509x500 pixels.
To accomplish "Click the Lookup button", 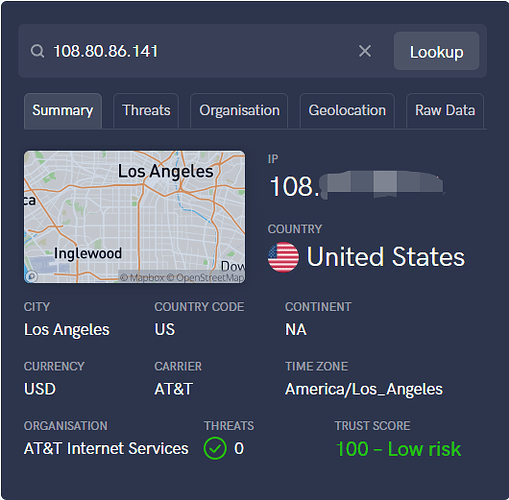I will [x=436, y=51].
